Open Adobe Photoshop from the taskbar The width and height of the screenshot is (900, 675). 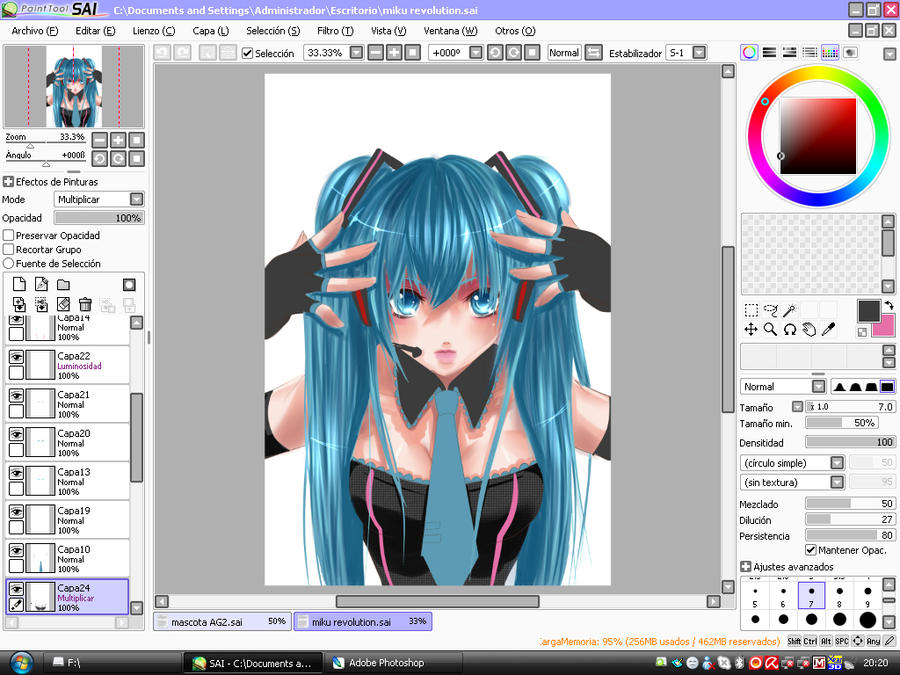393,662
